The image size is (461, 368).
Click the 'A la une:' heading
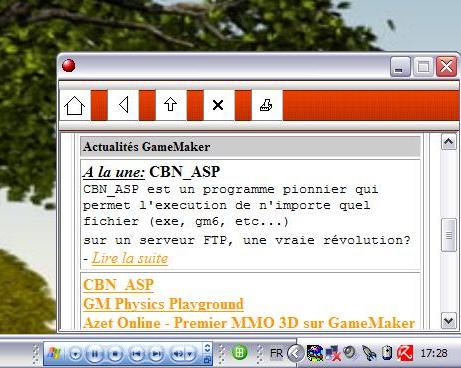114,172
